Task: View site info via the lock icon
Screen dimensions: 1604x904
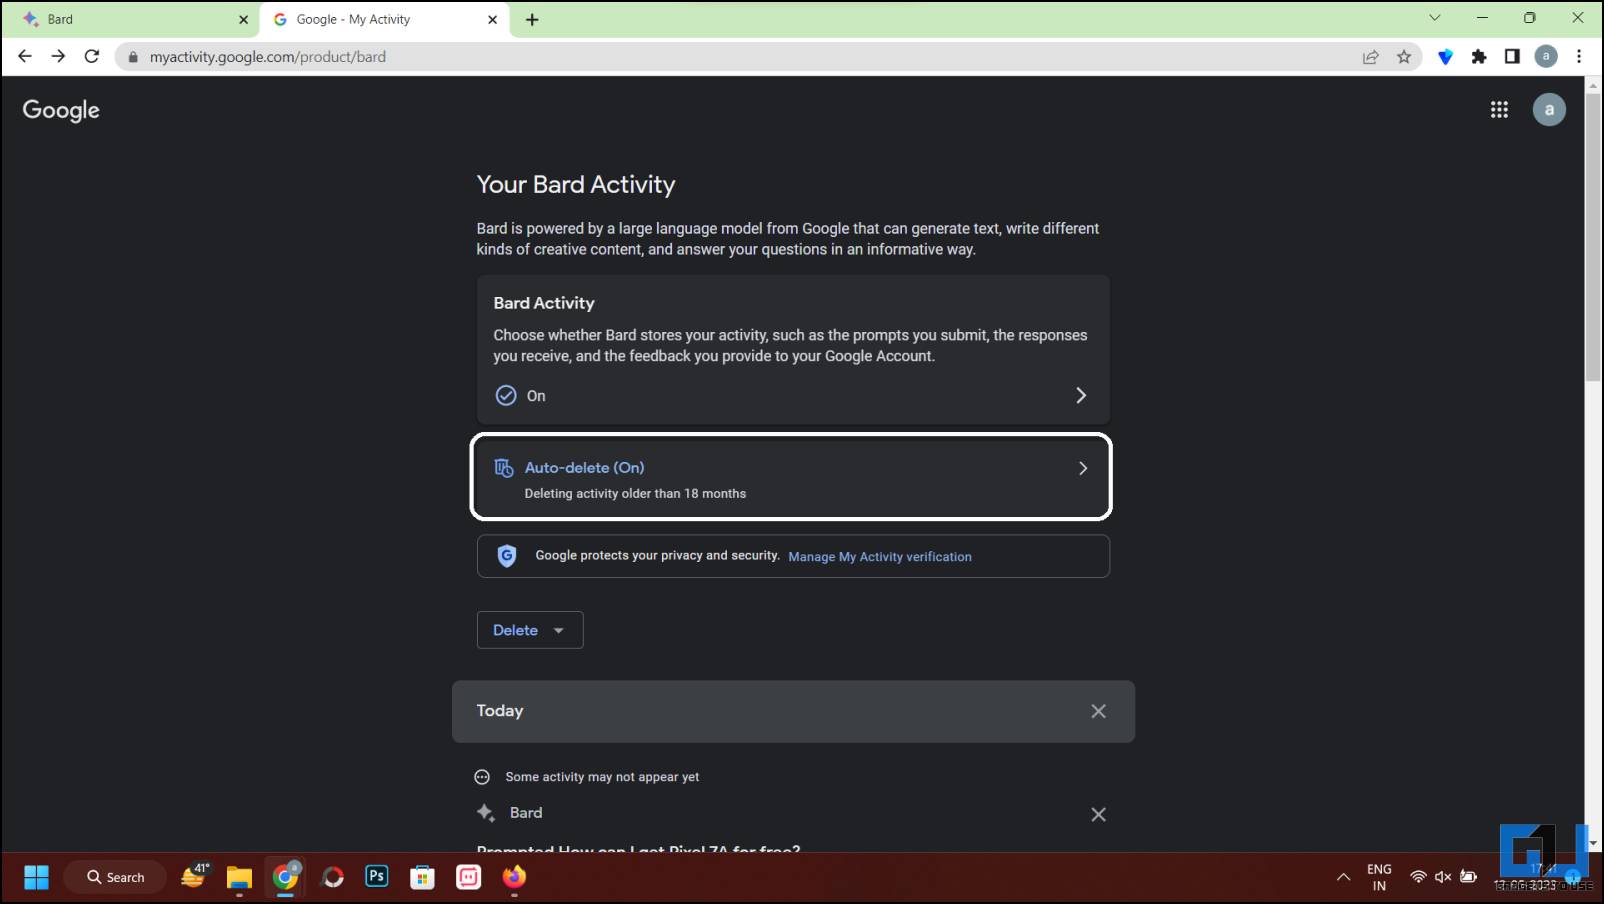Action: [132, 57]
